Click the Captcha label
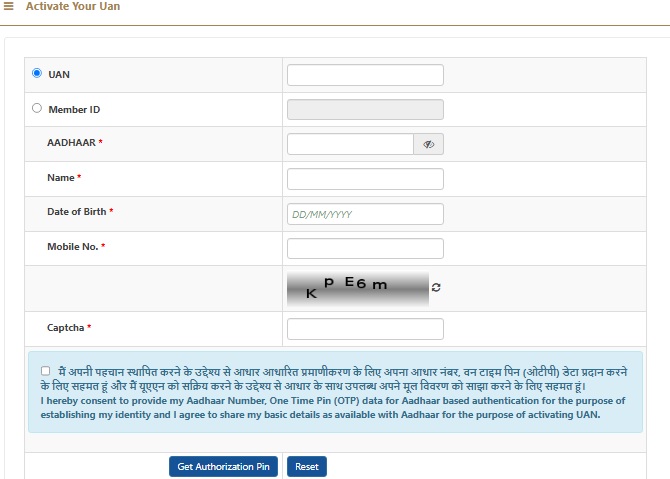 click(65, 328)
